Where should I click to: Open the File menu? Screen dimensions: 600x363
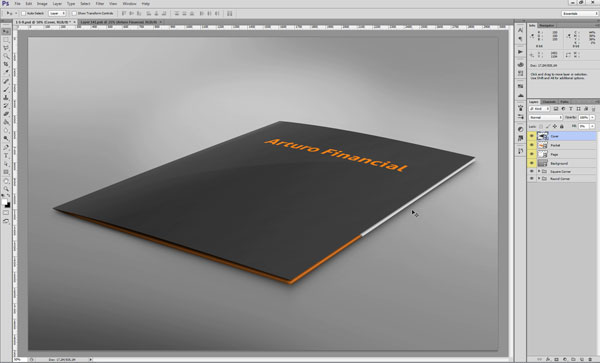click(18, 4)
